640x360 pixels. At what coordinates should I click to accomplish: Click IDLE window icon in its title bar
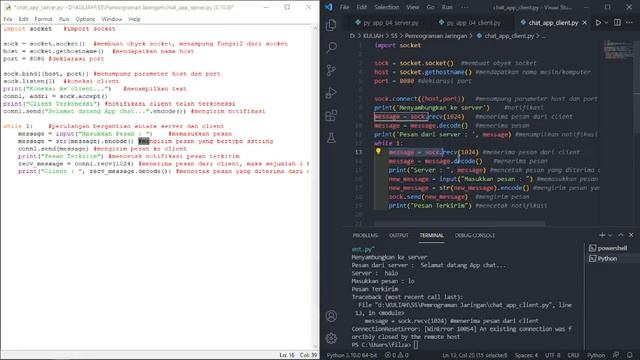coord(7,7)
